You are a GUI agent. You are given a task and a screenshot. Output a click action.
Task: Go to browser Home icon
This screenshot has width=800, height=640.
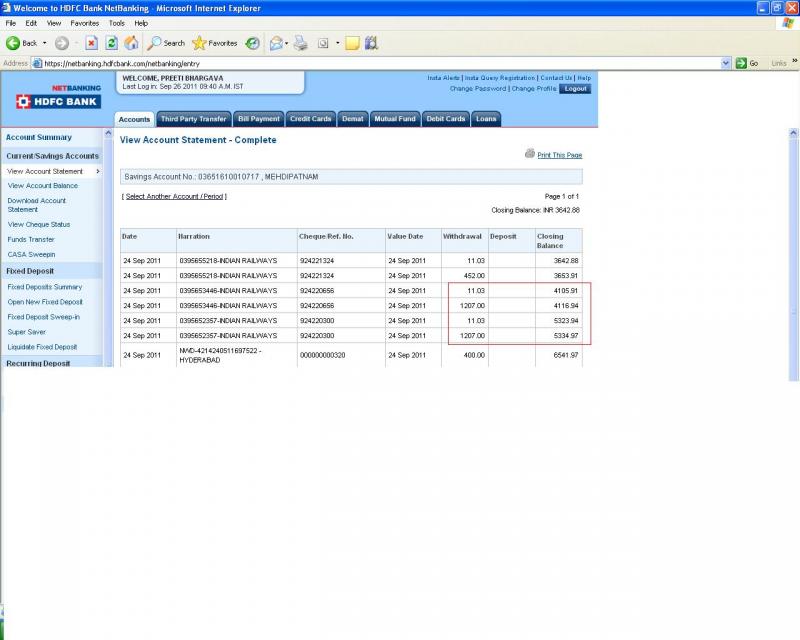(131, 43)
